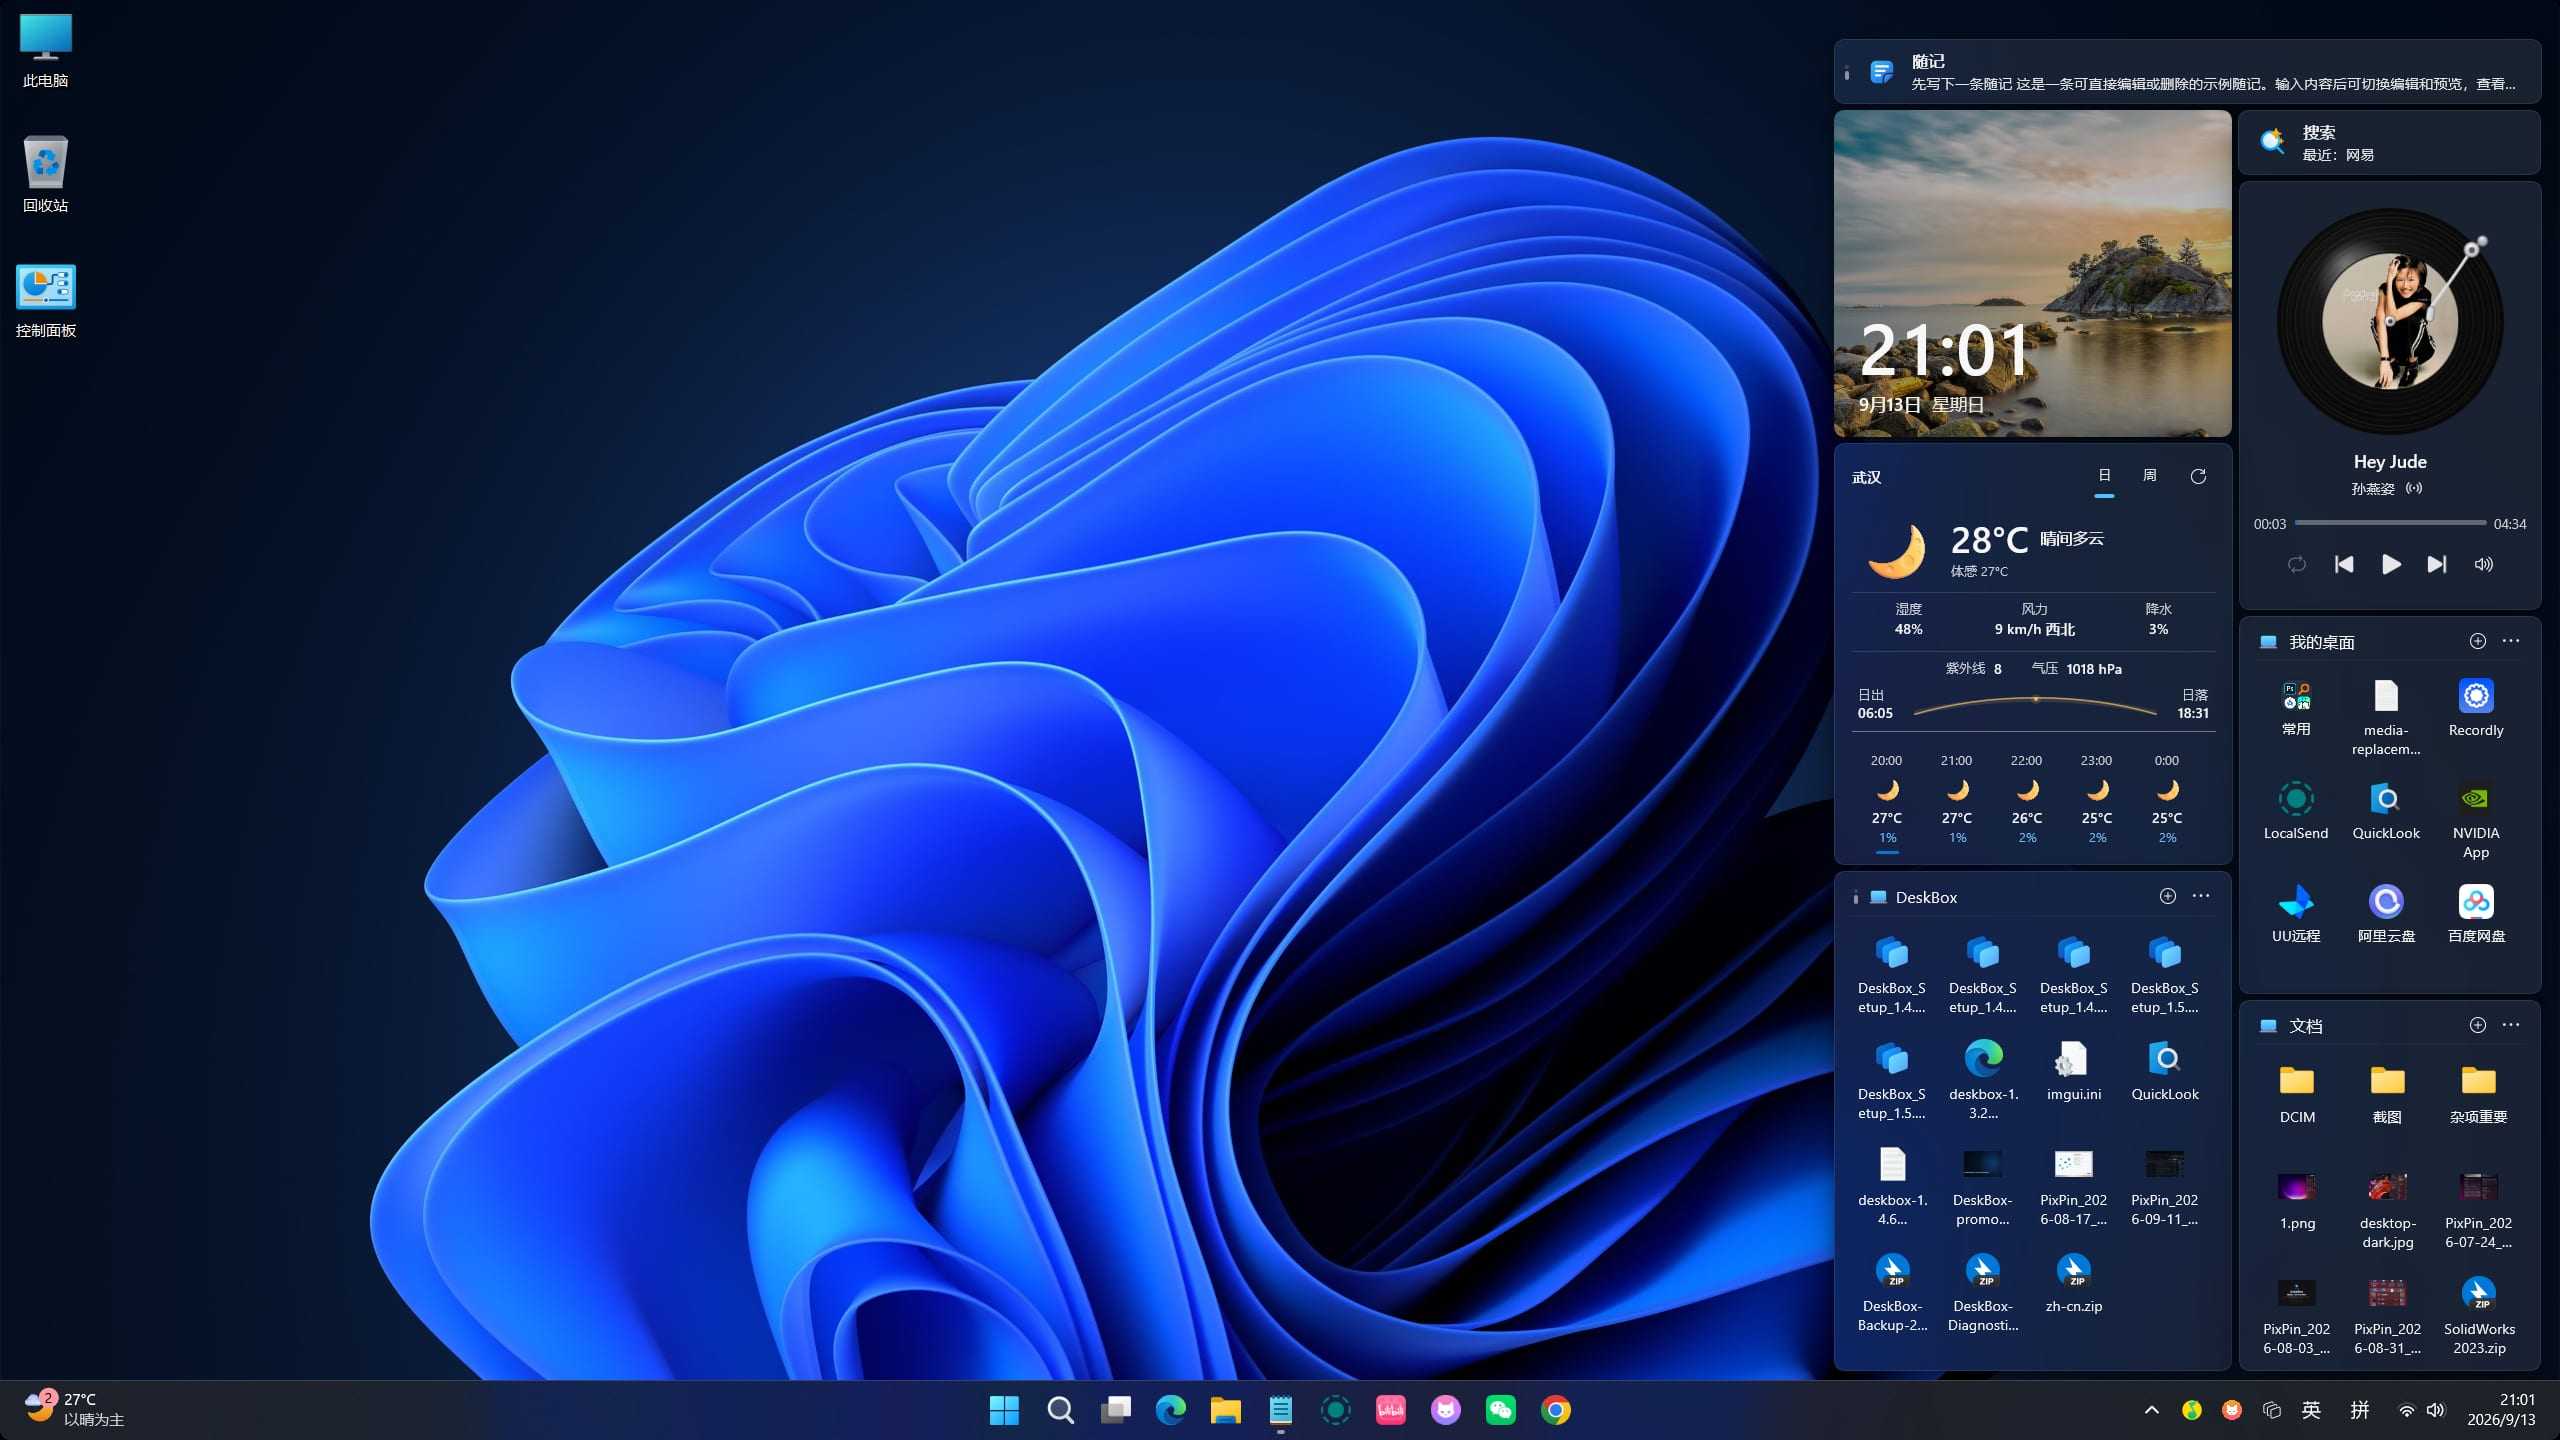Switch weather view to 日 tab
Screen dimensions: 2560x1440
pyautogui.click(x=2104, y=476)
